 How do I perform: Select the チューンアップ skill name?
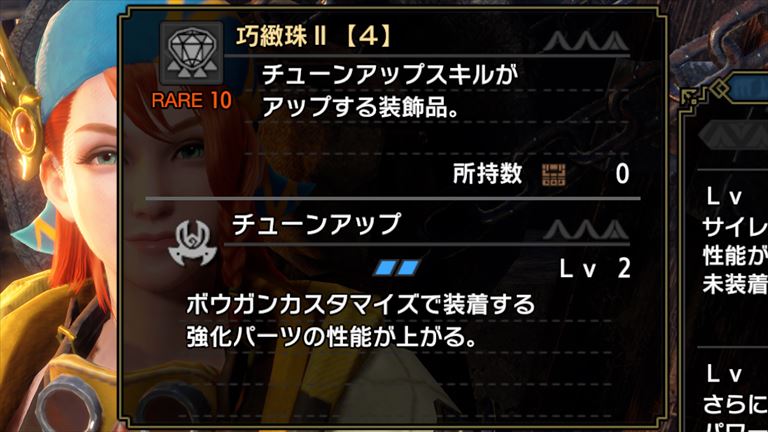tap(316, 224)
